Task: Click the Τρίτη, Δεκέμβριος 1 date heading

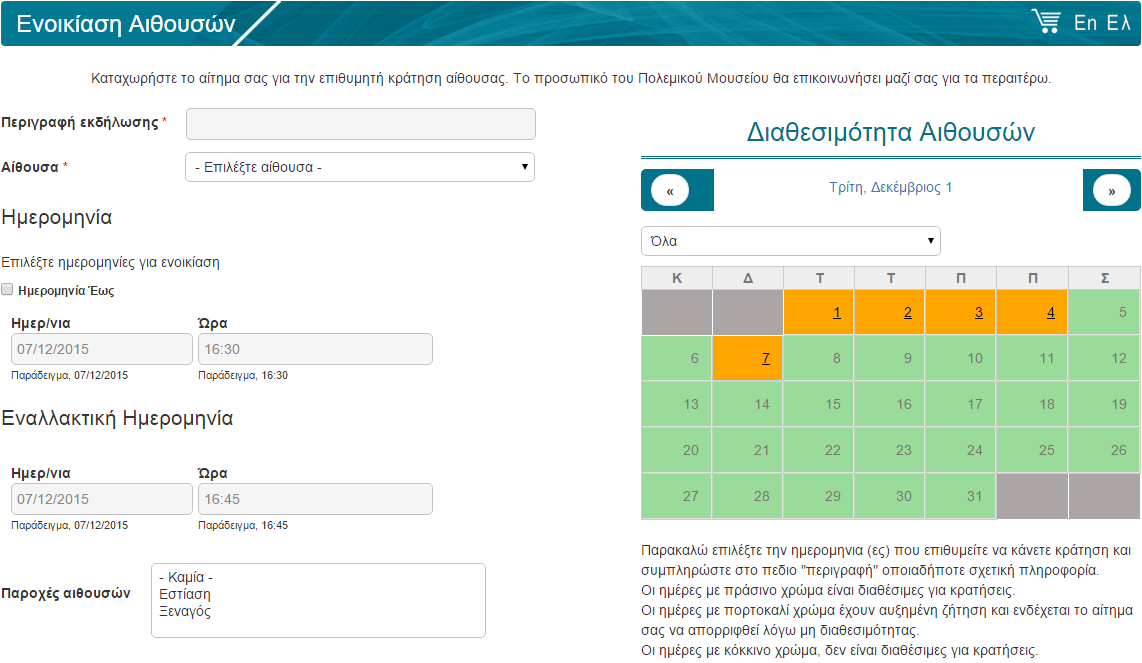Action: point(891,187)
